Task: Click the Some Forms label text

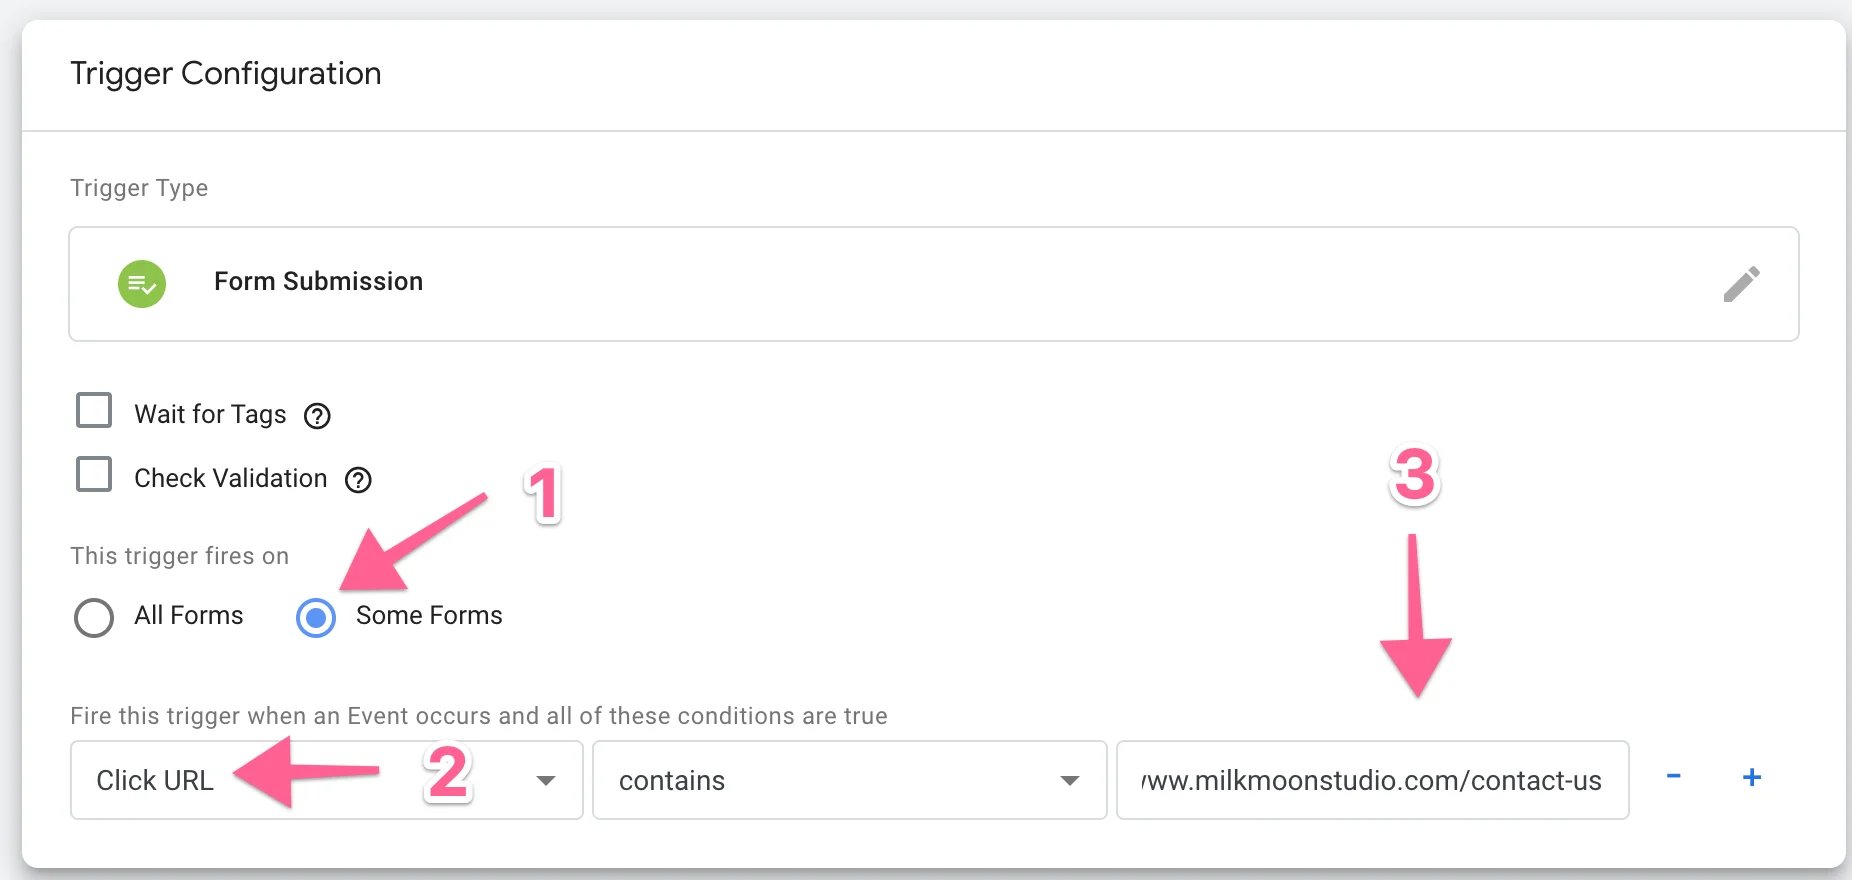Action: 428,616
